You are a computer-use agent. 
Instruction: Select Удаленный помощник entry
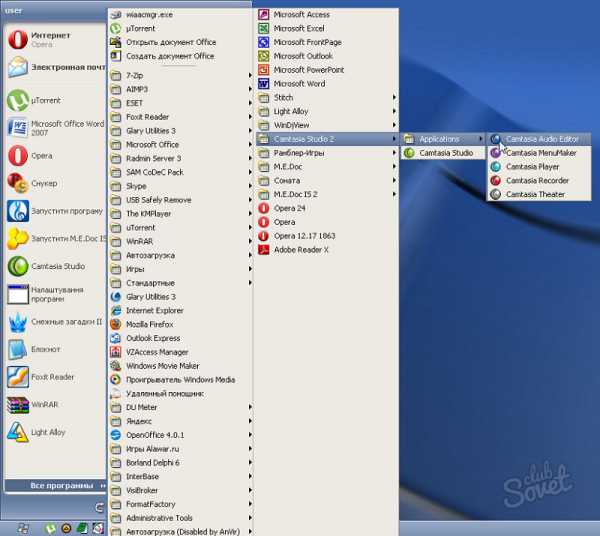(x=180, y=393)
